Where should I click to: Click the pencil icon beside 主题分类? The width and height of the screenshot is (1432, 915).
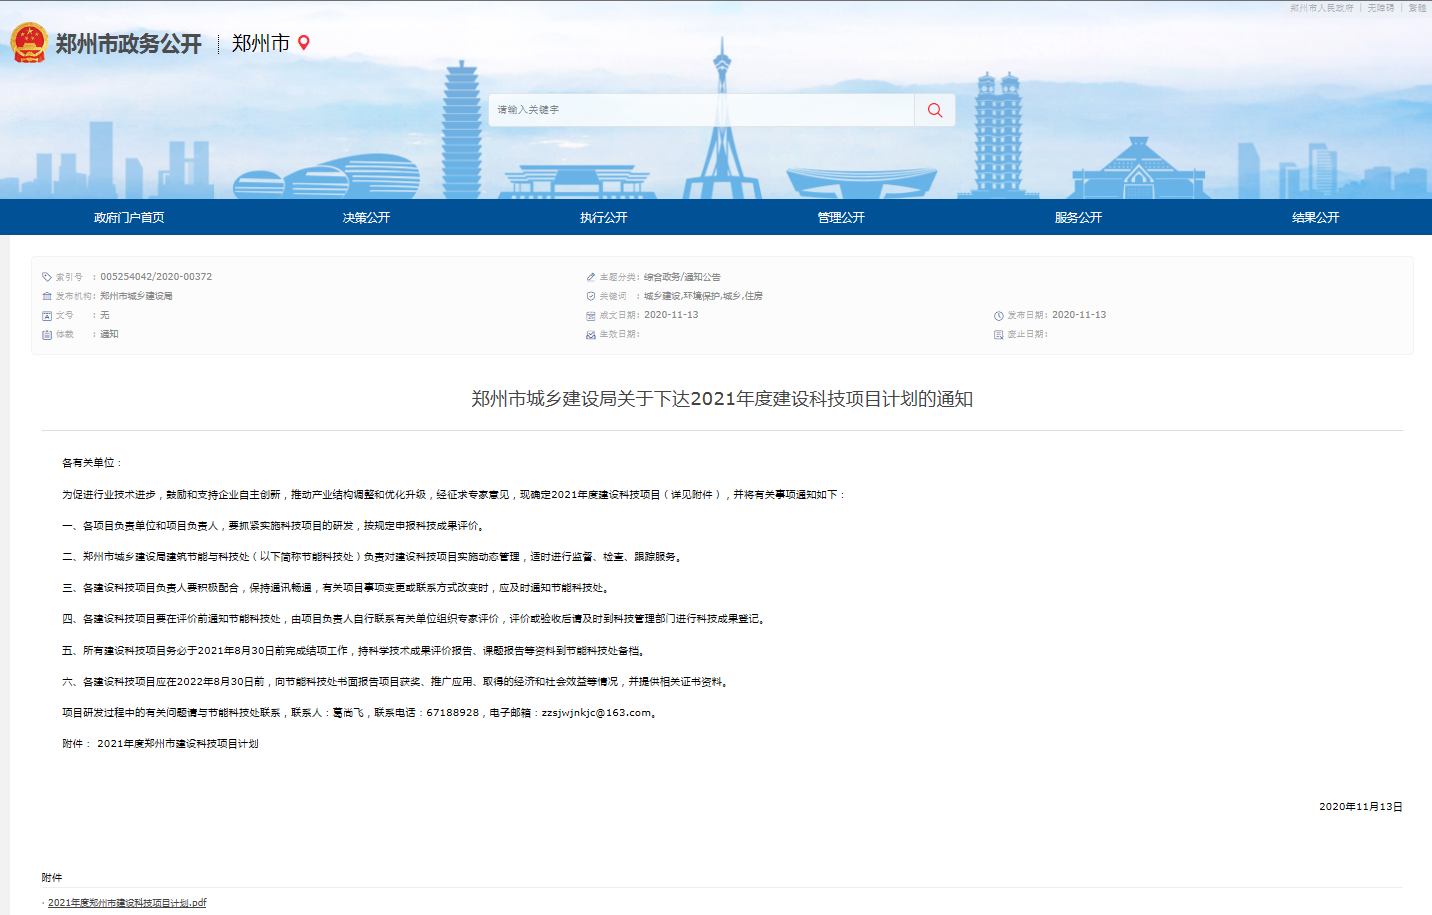(591, 277)
